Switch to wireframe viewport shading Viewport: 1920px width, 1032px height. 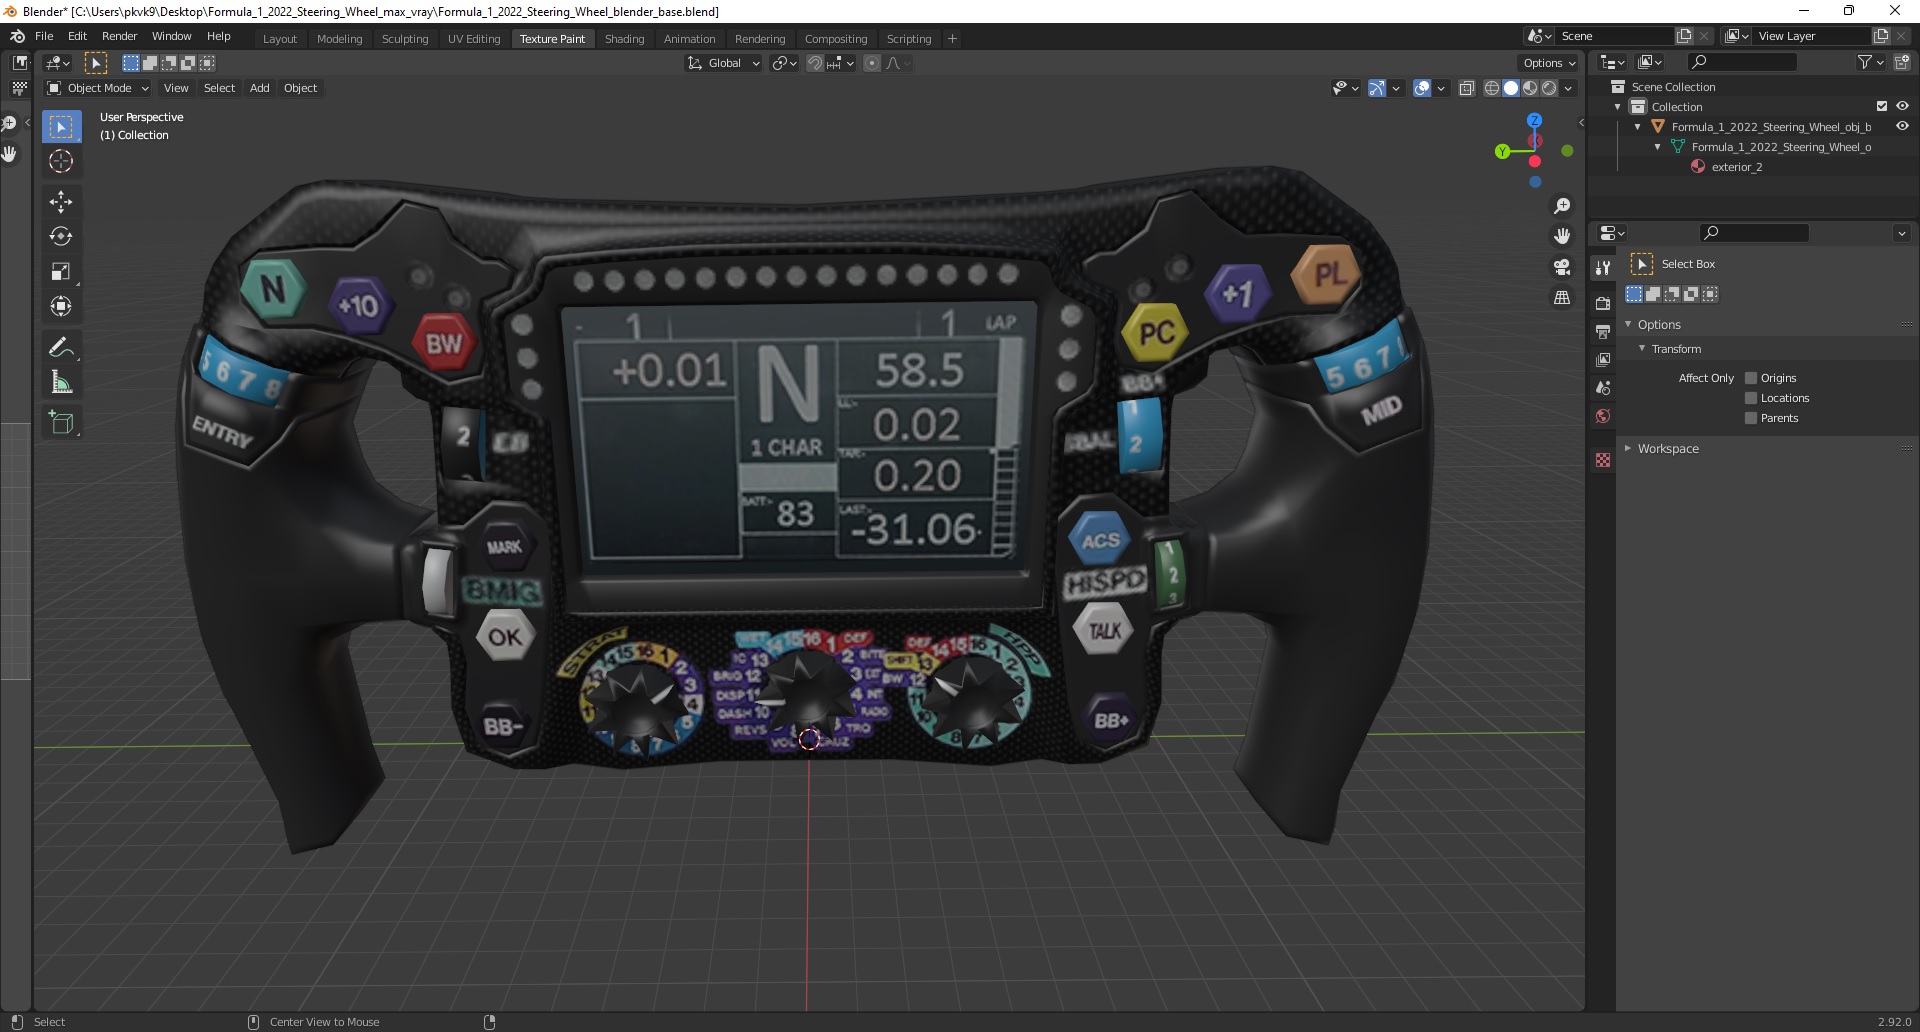1491,88
